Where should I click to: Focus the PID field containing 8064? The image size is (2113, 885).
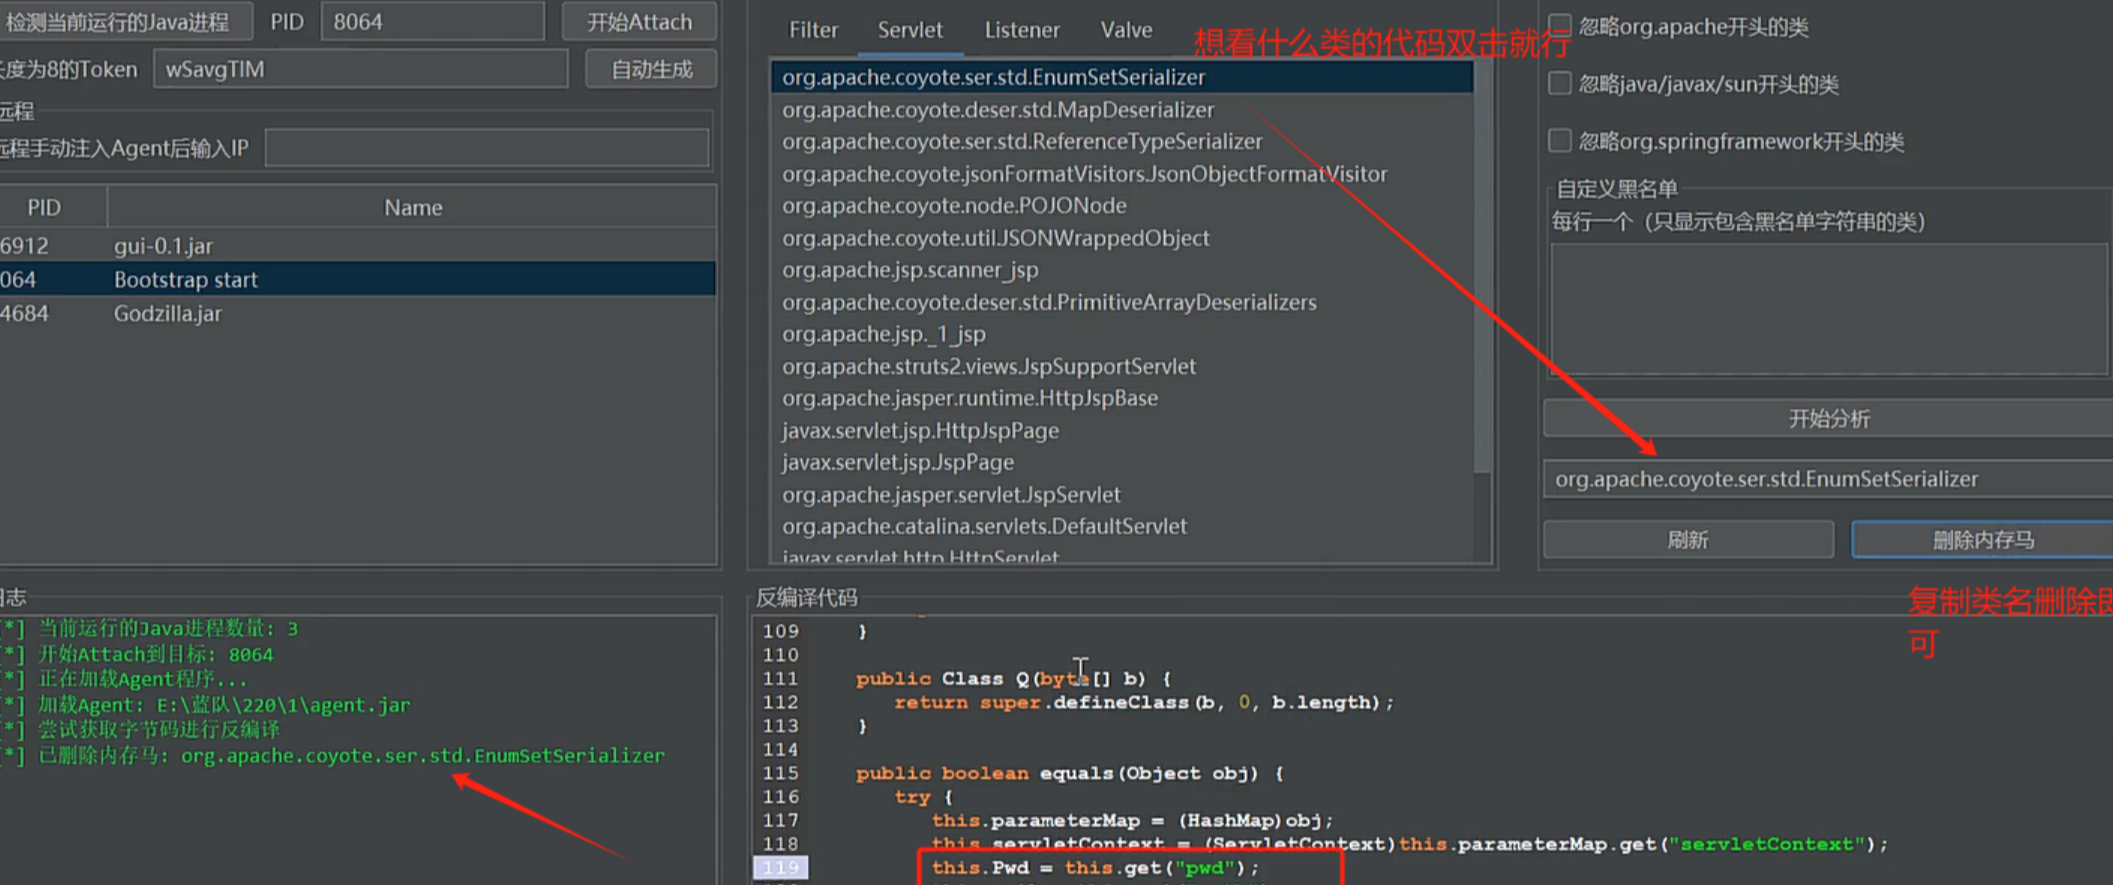coord(432,22)
